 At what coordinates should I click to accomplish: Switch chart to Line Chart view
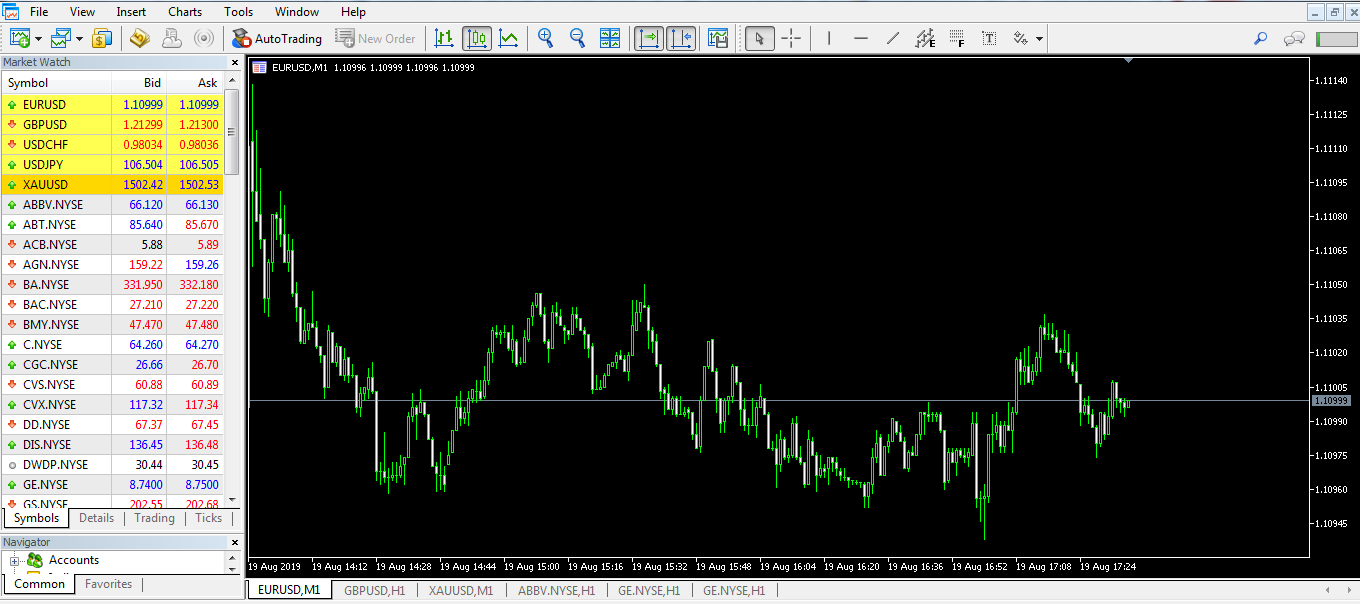click(509, 39)
